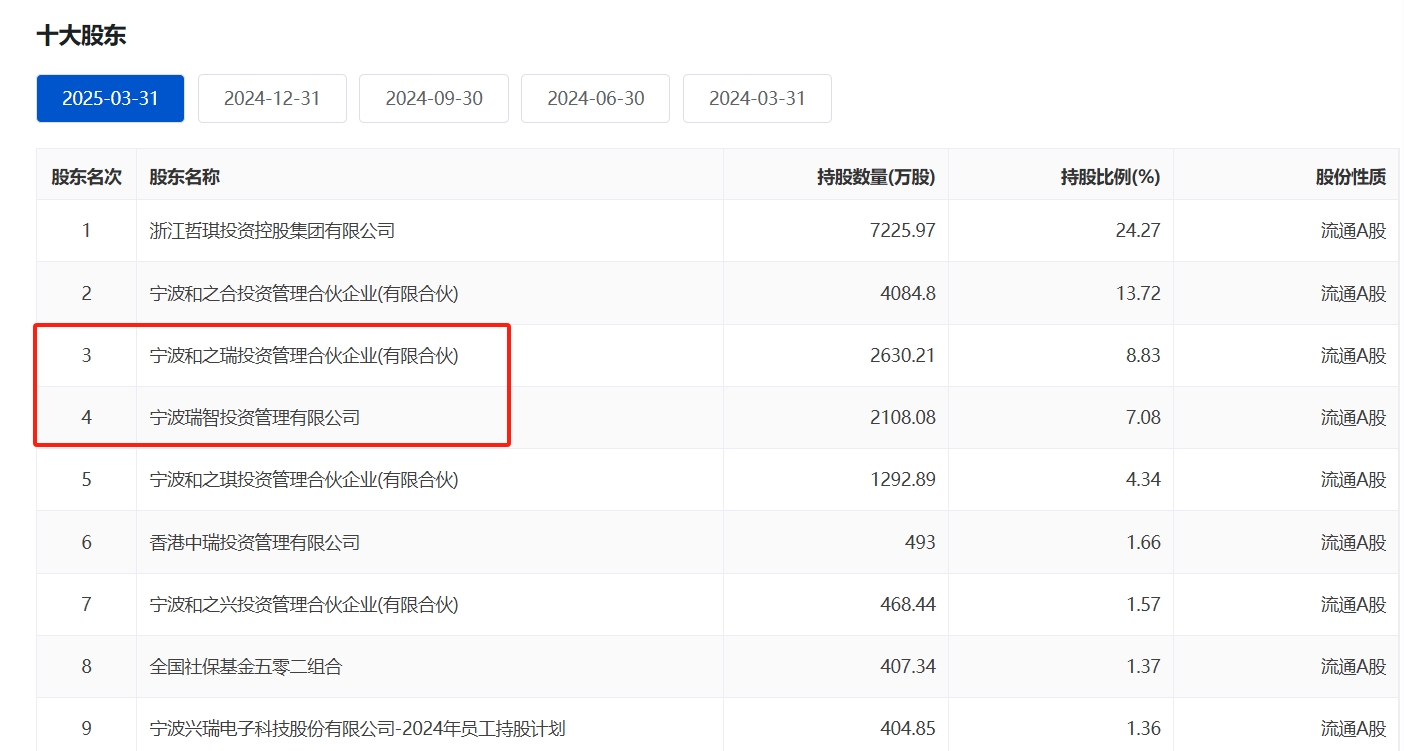Click the holding ratio 7.08

(x=1143, y=418)
